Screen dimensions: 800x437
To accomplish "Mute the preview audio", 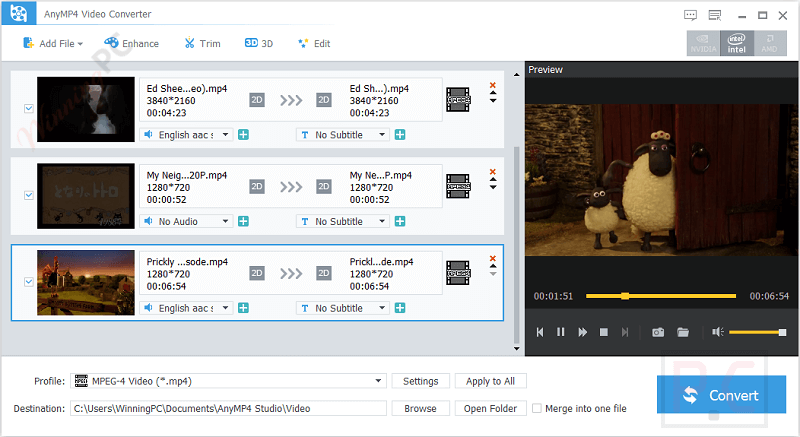I will (718, 332).
